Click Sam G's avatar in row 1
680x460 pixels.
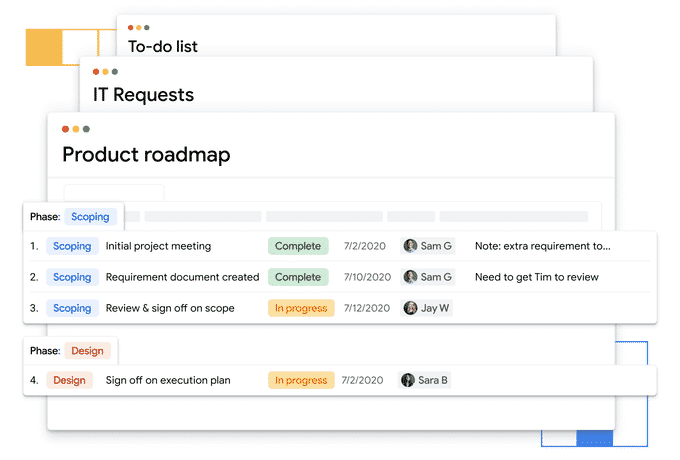tap(410, 246)
